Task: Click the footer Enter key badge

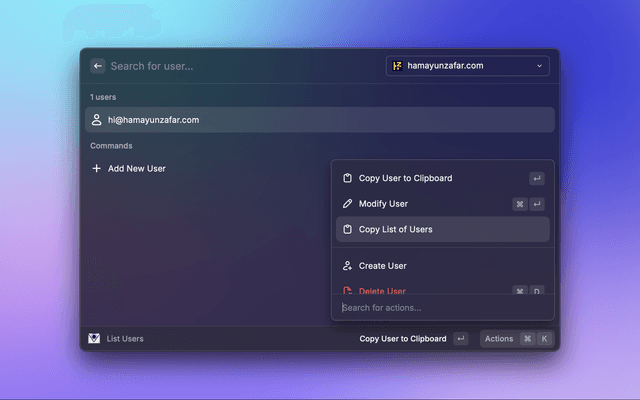Action: pos(460,339)
